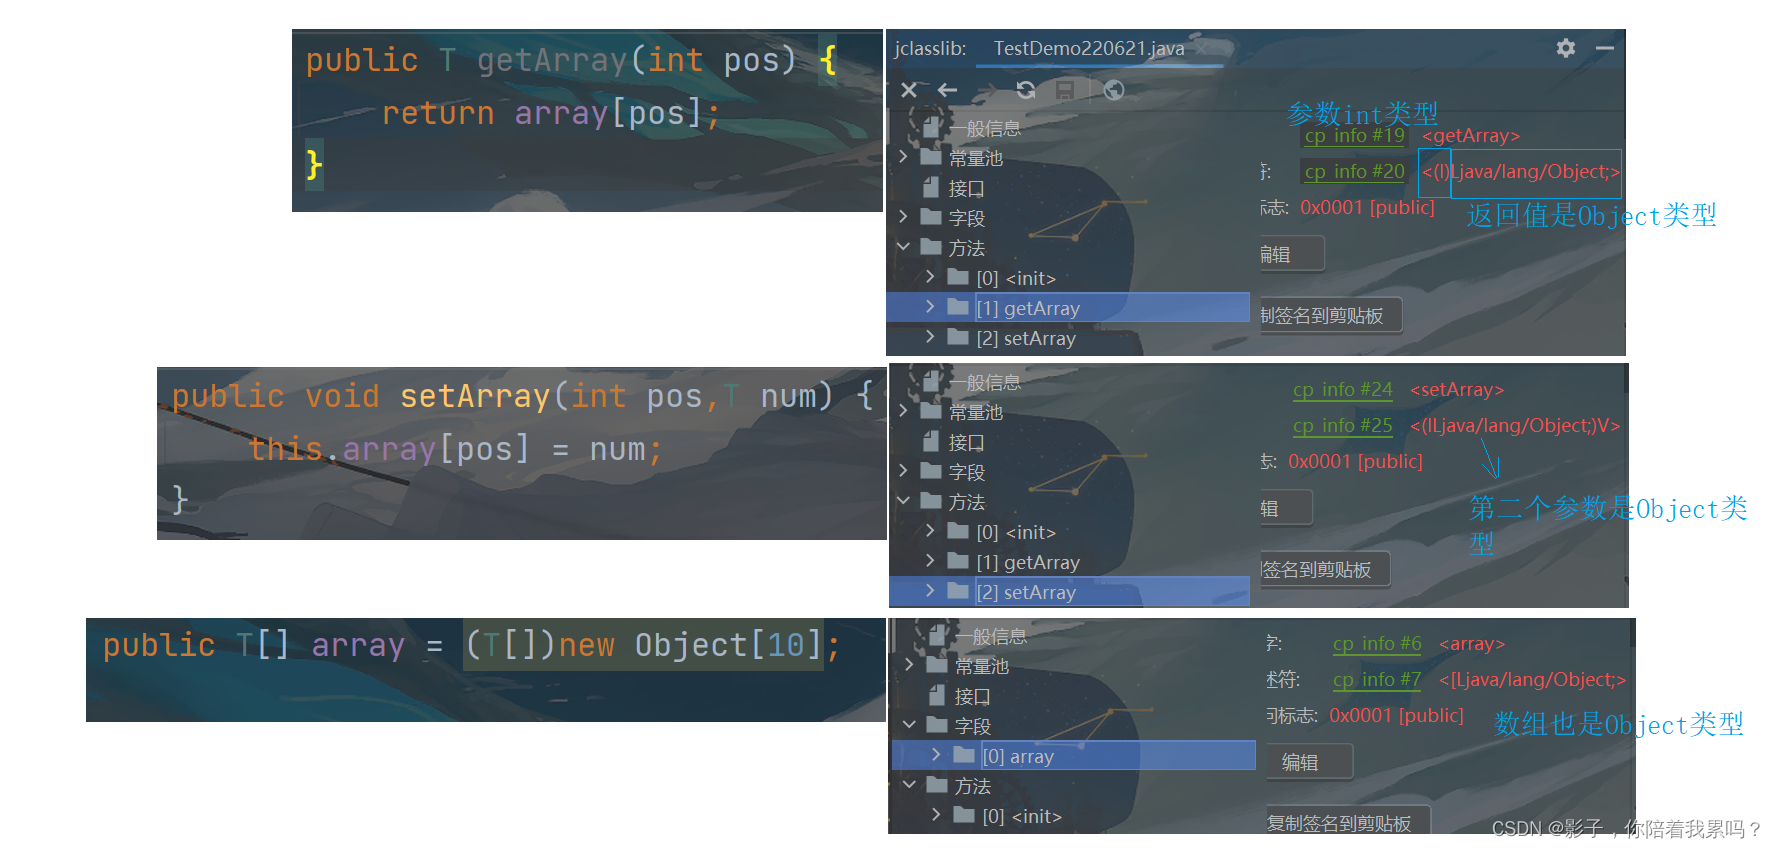
Task: Click access flags 0x0001 [public] beside [0] array
Action: point(1396,716)
